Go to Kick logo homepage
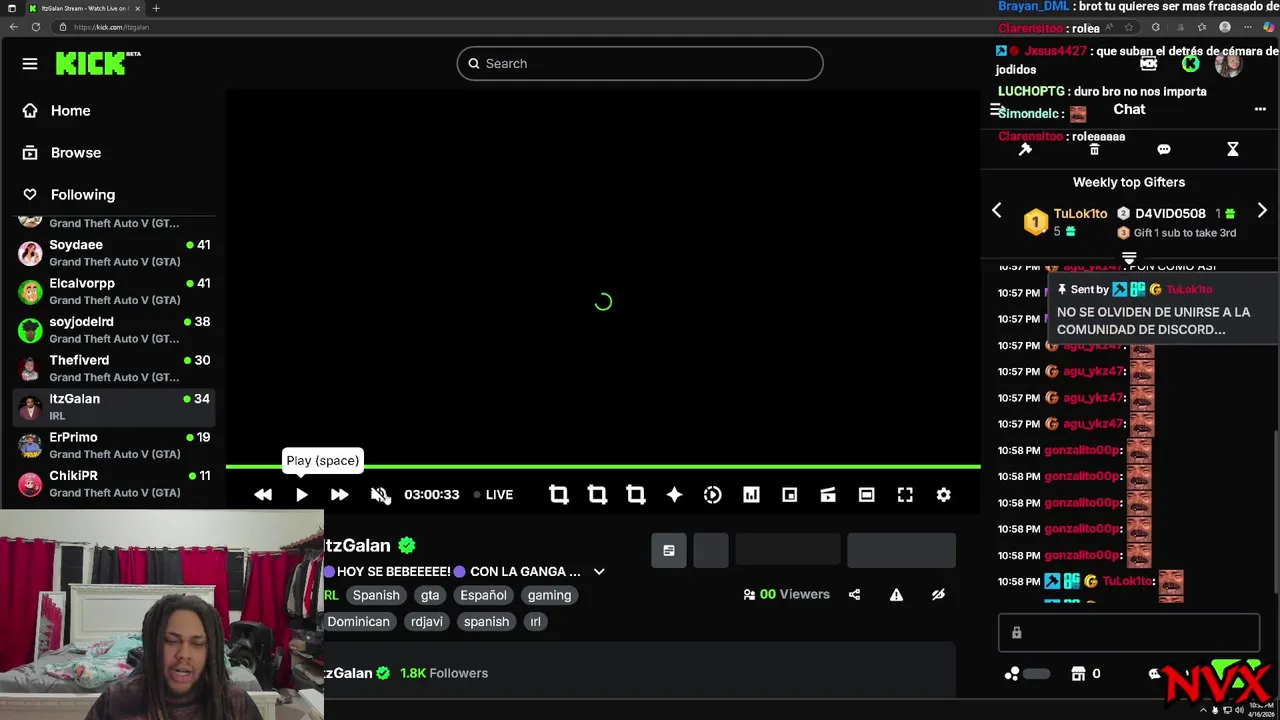1280x720 pixels. click(x=97, y=64)
